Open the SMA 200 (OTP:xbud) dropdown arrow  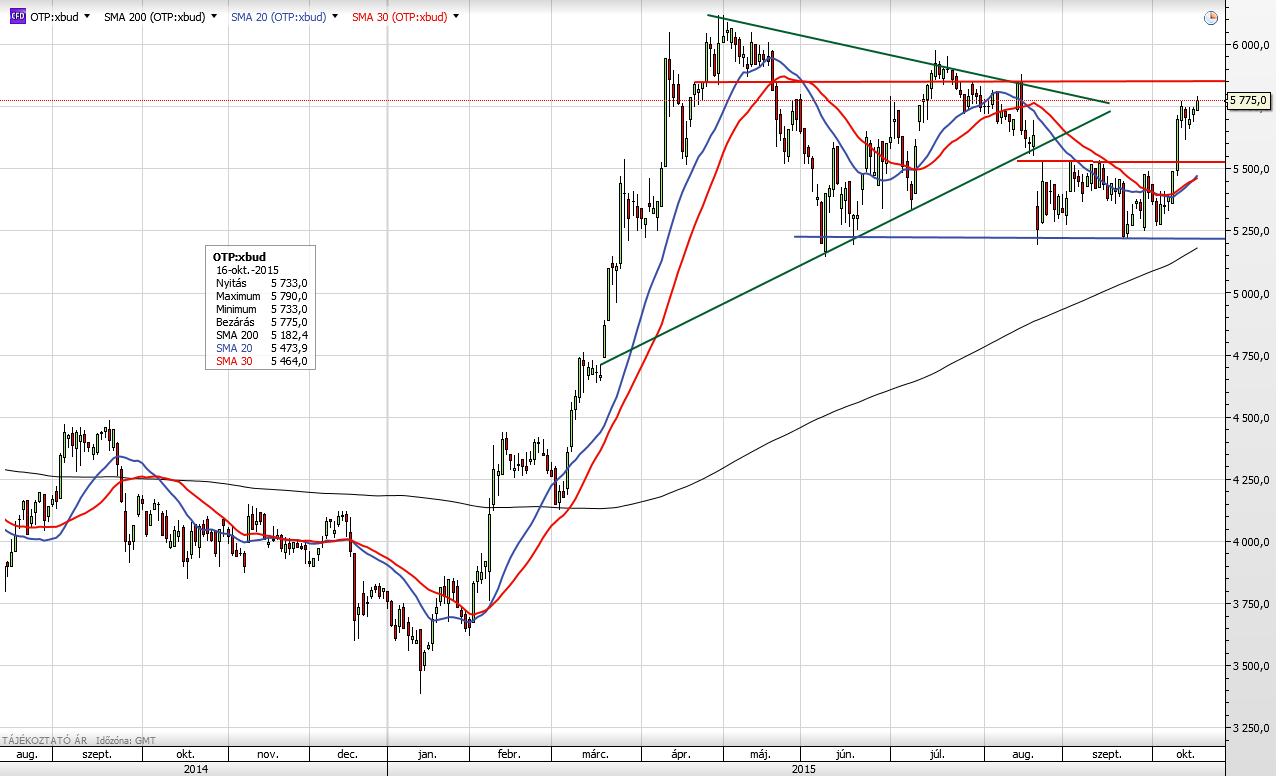[x=214, y=17]
